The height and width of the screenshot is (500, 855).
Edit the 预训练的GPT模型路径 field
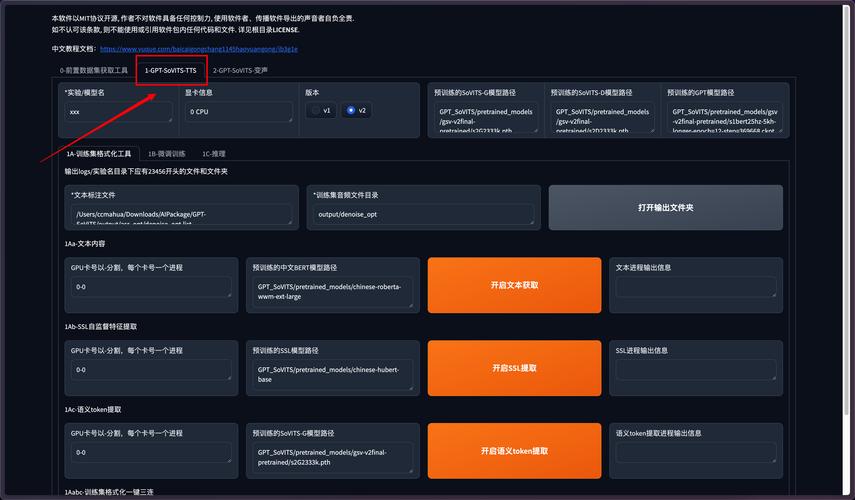(x=725, y=117)
